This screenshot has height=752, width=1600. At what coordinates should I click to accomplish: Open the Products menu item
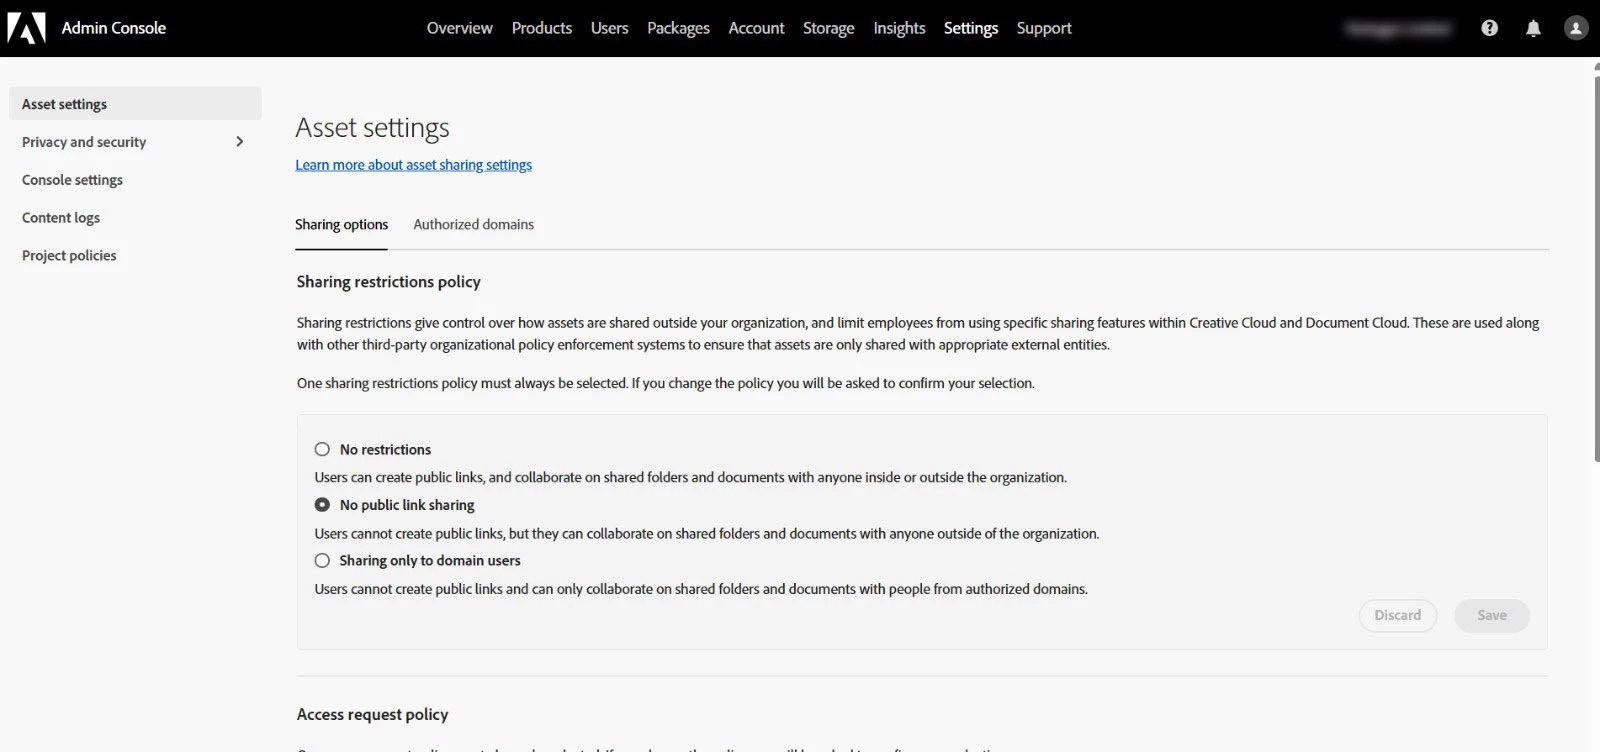coord(542,28)
